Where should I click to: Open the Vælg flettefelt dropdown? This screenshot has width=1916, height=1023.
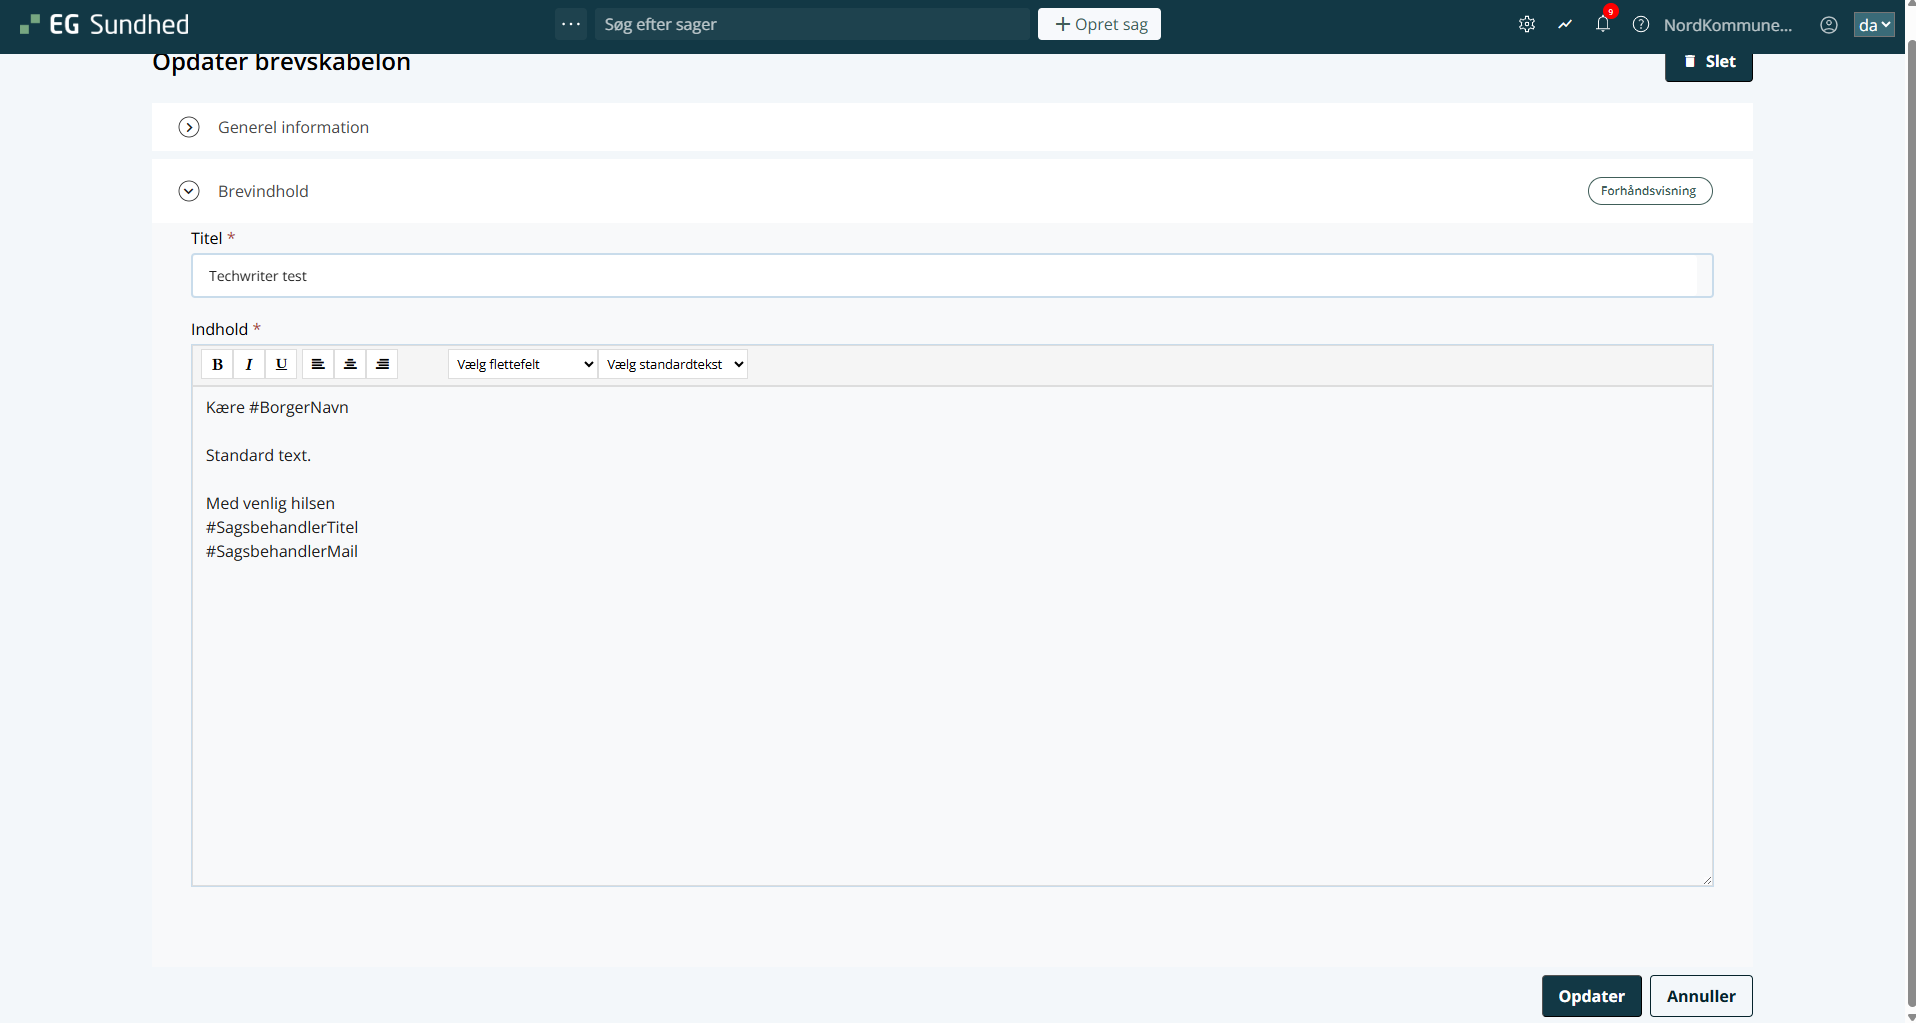click(x=524, y=364)
